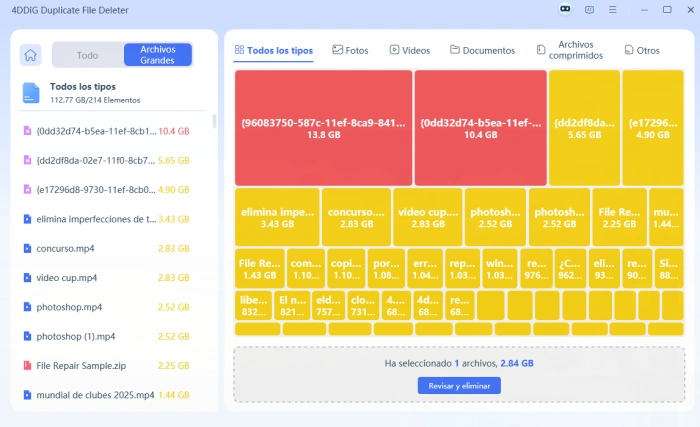Open the Fotos tab
Viewport: 700px width, 427px height.
(350, 50)
